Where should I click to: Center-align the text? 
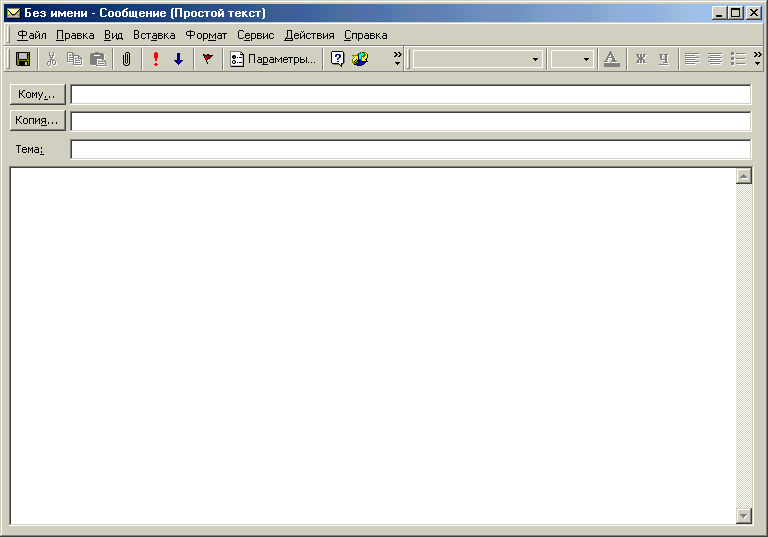pos(715,59)
